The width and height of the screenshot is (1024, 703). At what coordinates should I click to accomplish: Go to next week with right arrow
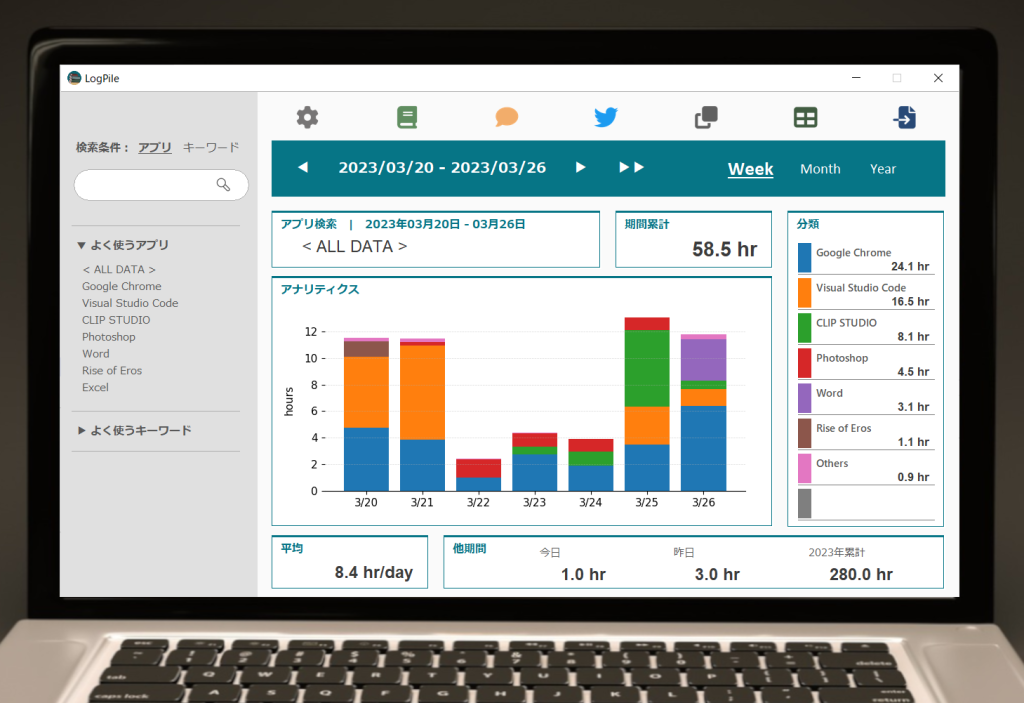coord(580,168)
